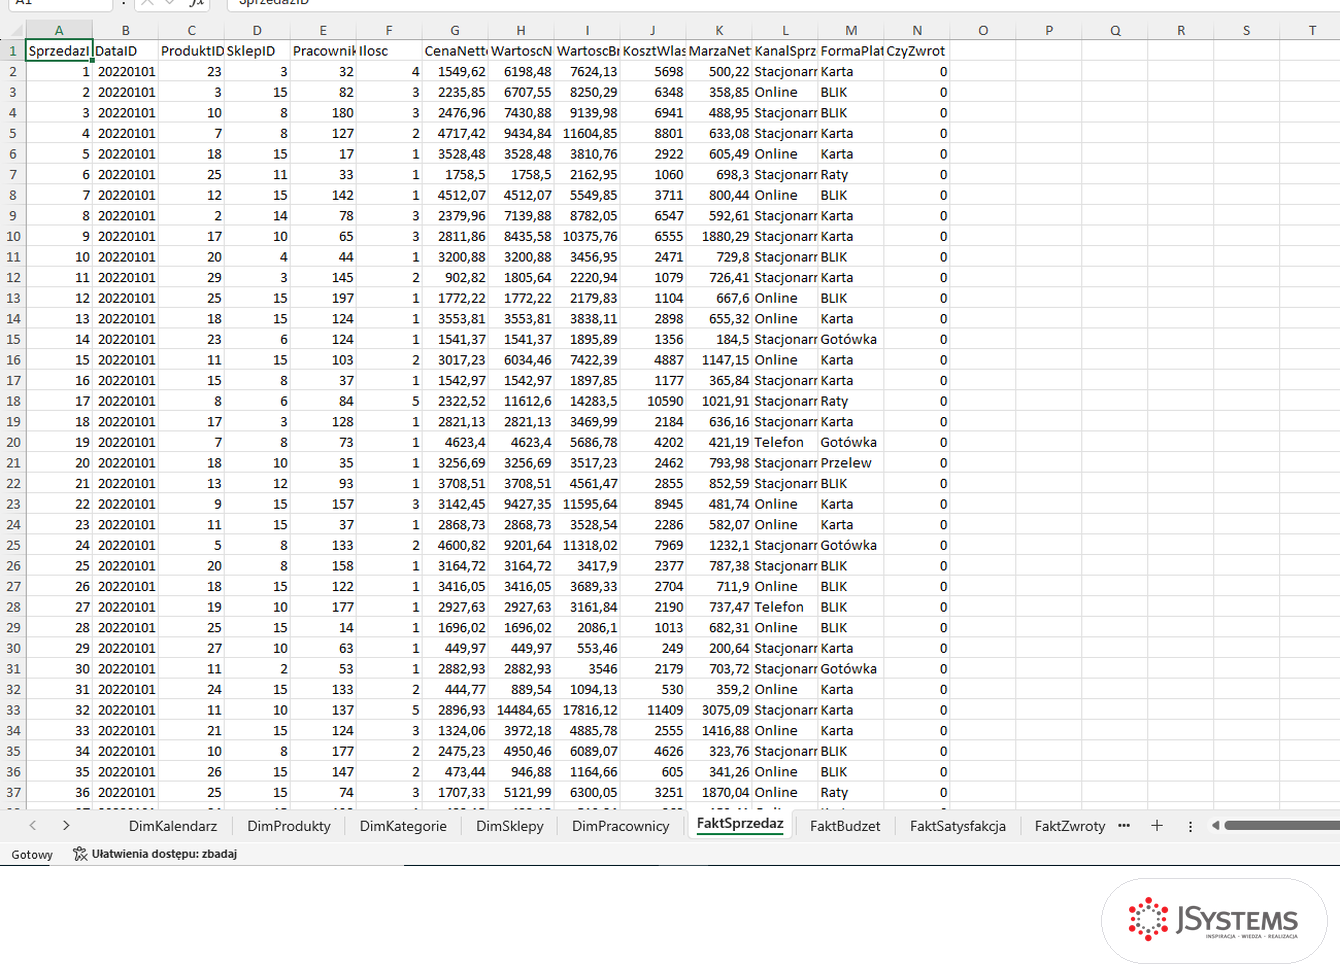Click cell with value 1416,88
The height and width of the screenshot is (976, 1340).
click(x=719, y=731)
